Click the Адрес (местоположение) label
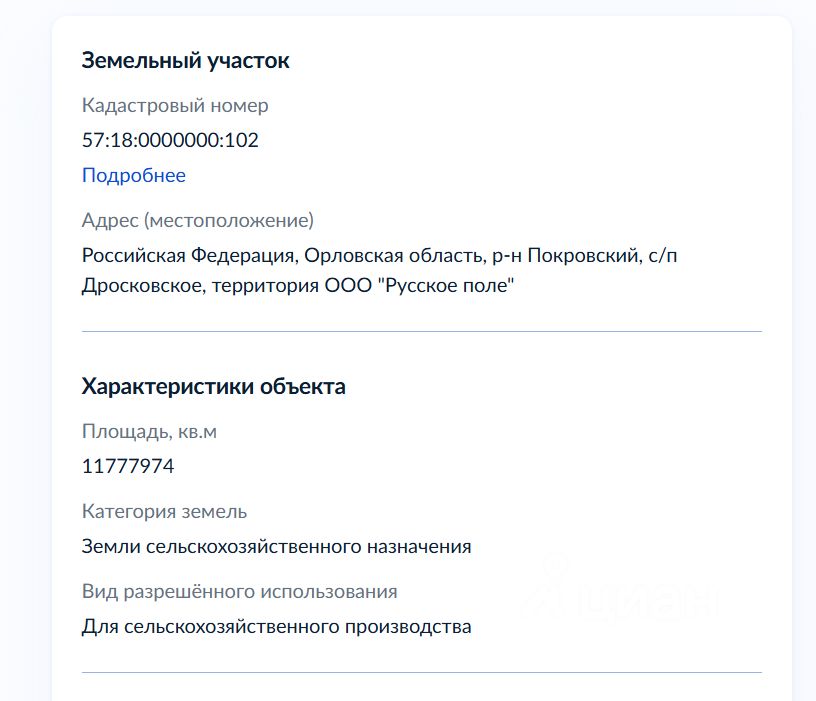Viewport: 816px width, 701px height. 197,220
